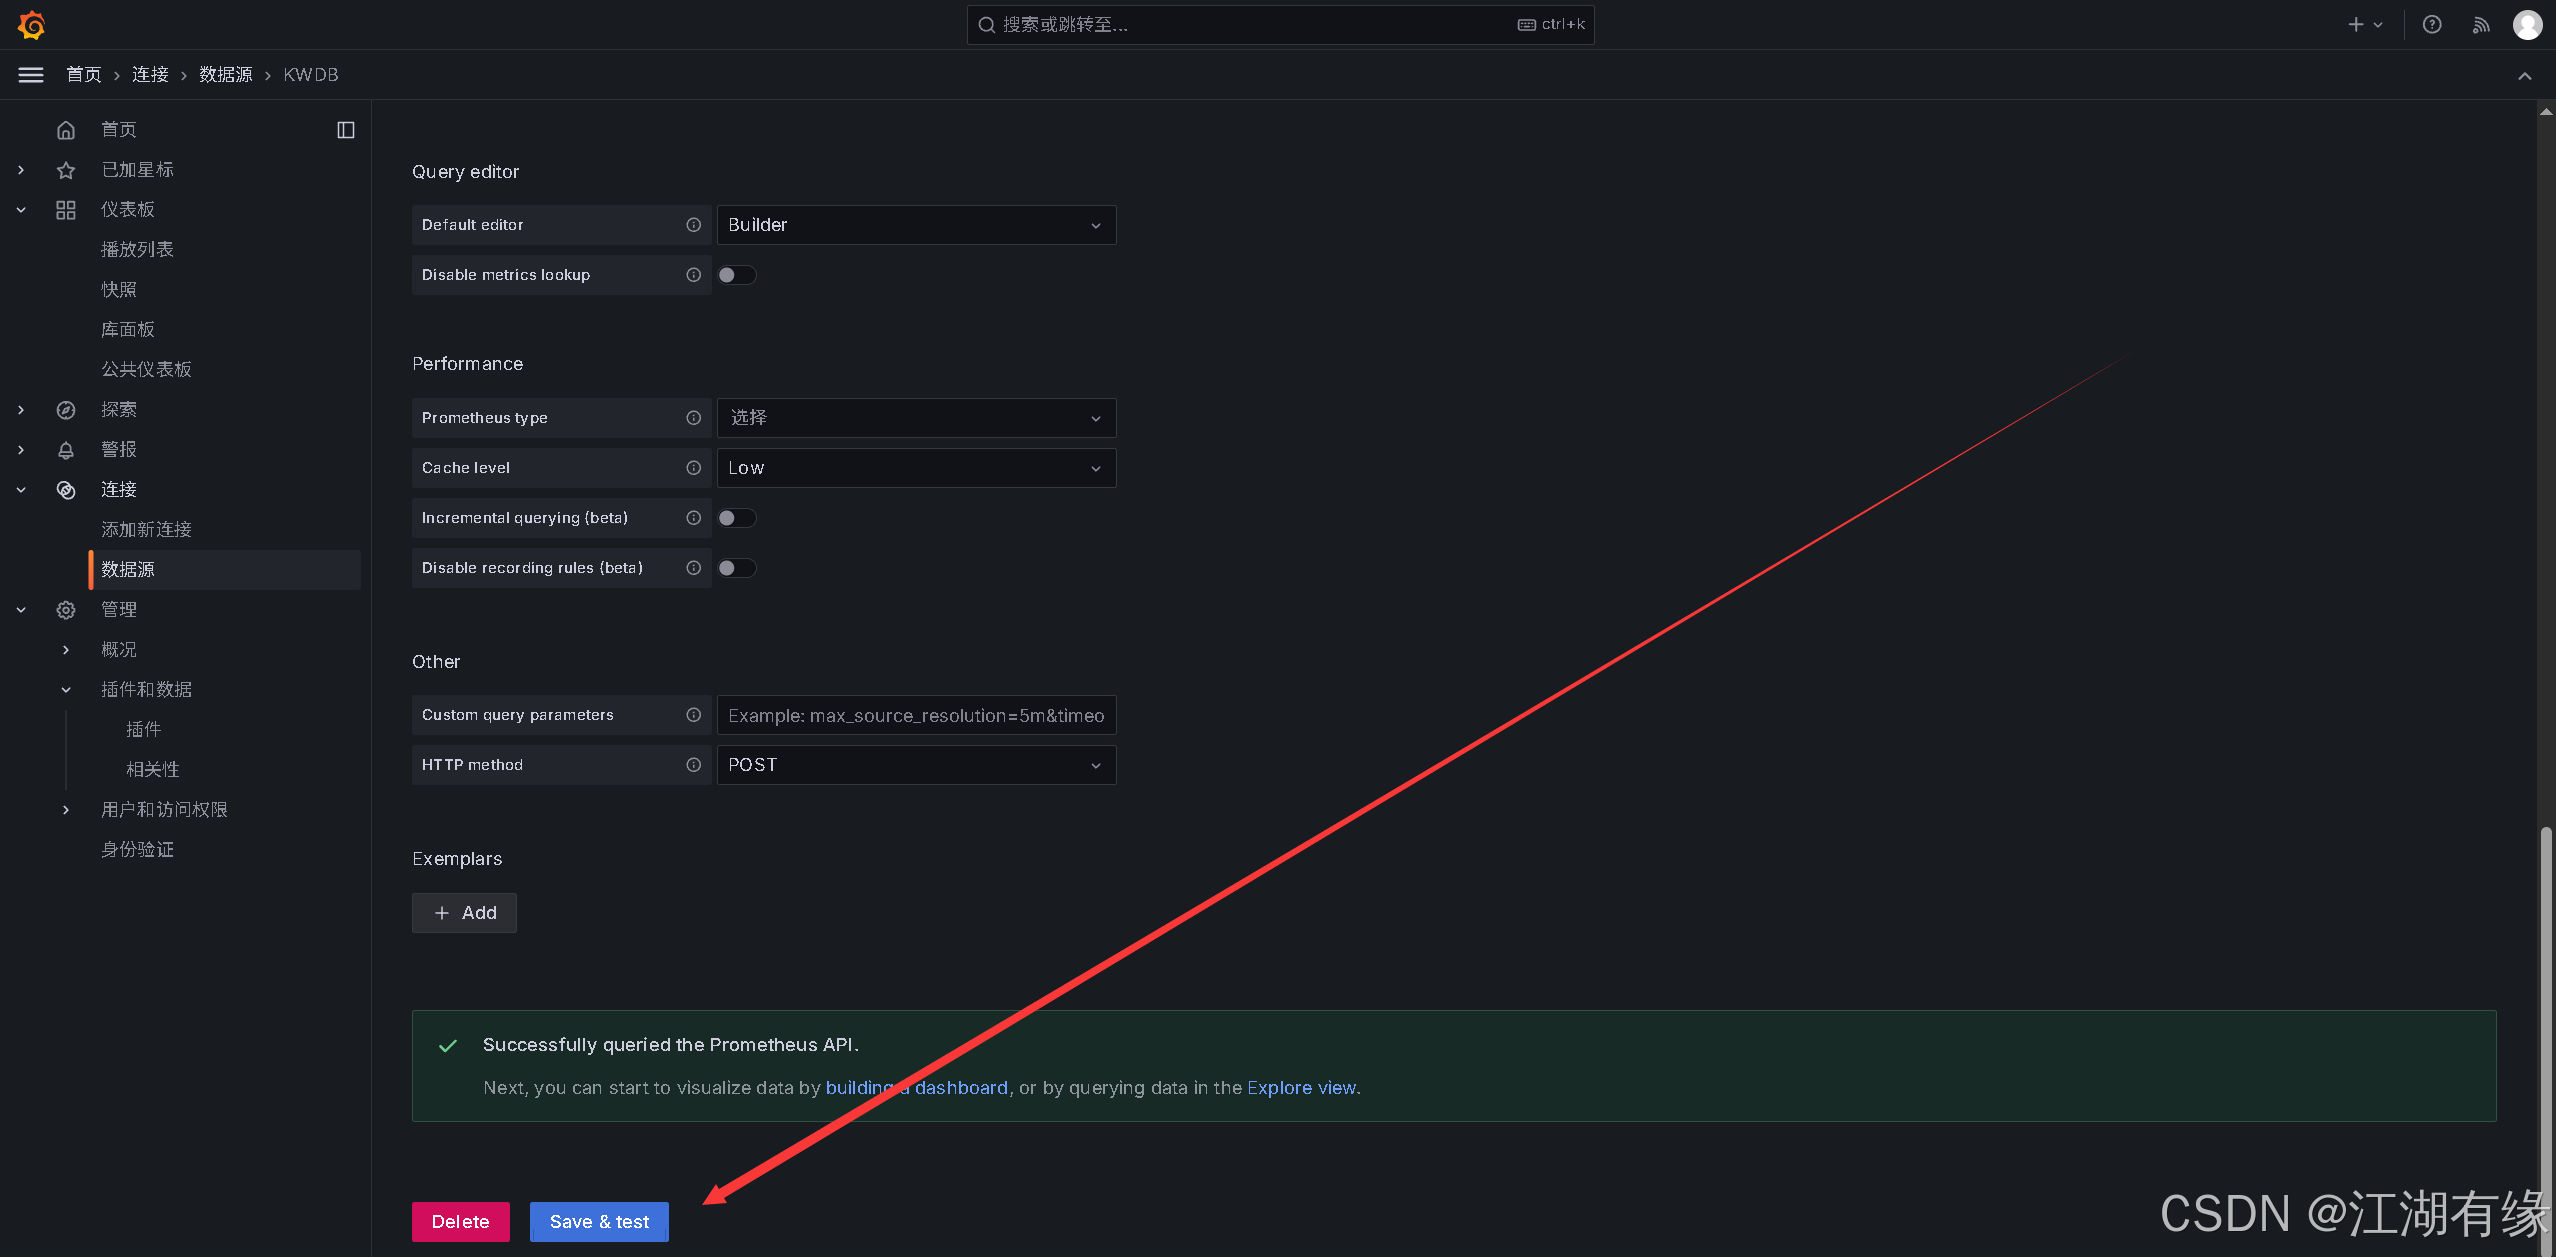The width and height of the screenshot is (2556, 1257).
Task: Go to 数据源 breadcrumb
Action: pos(226,75)
